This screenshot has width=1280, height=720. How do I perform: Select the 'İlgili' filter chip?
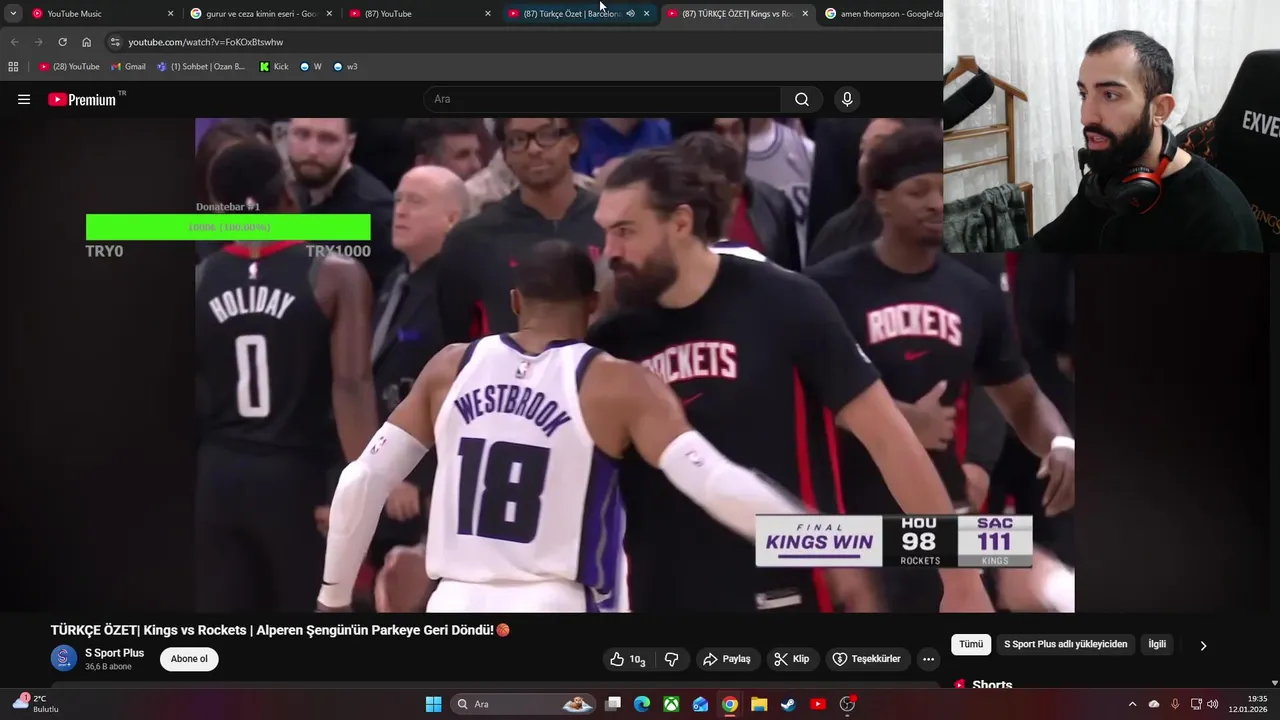coord(1157,645)
